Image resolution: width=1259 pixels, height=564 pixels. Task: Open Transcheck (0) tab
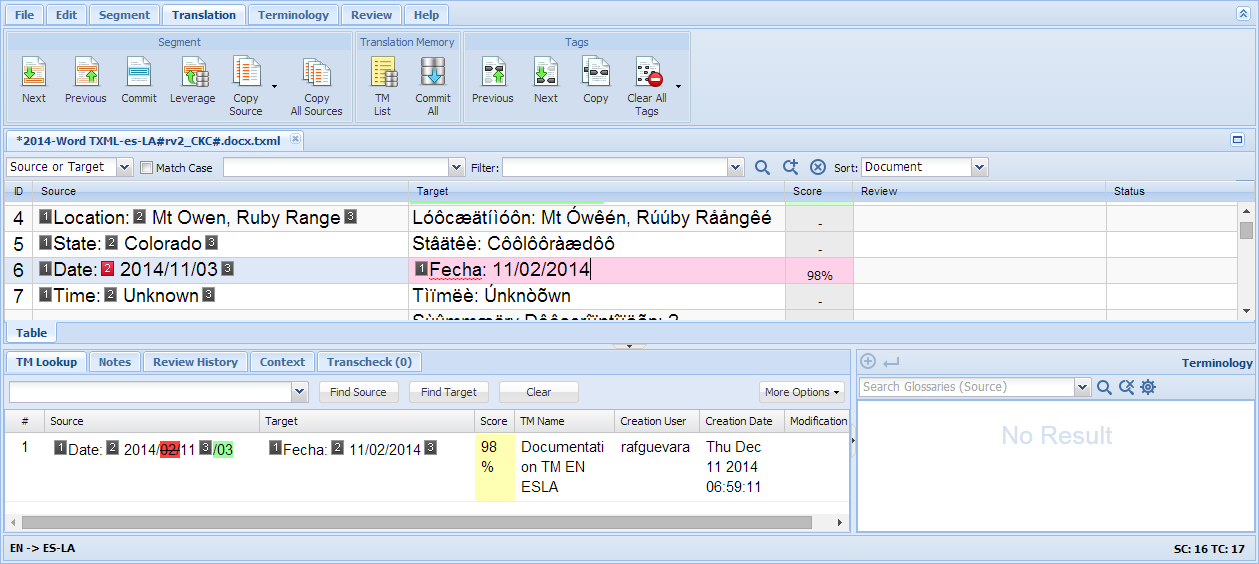click(x=369, y=362)
